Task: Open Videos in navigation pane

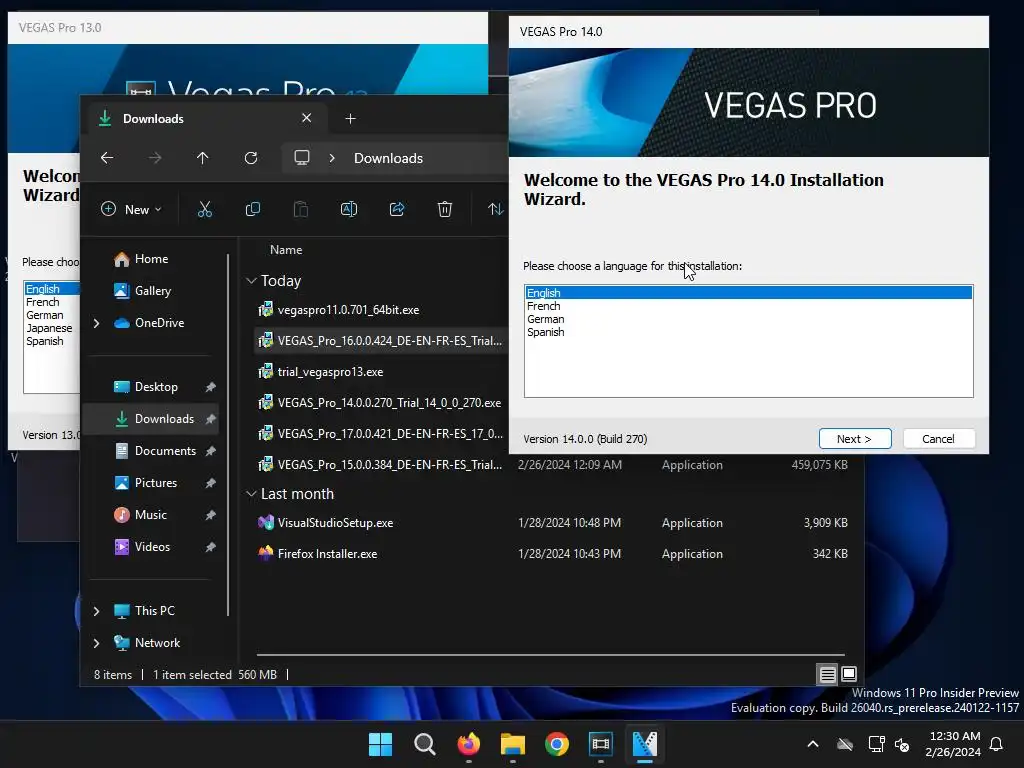Action: click(143, 547)
